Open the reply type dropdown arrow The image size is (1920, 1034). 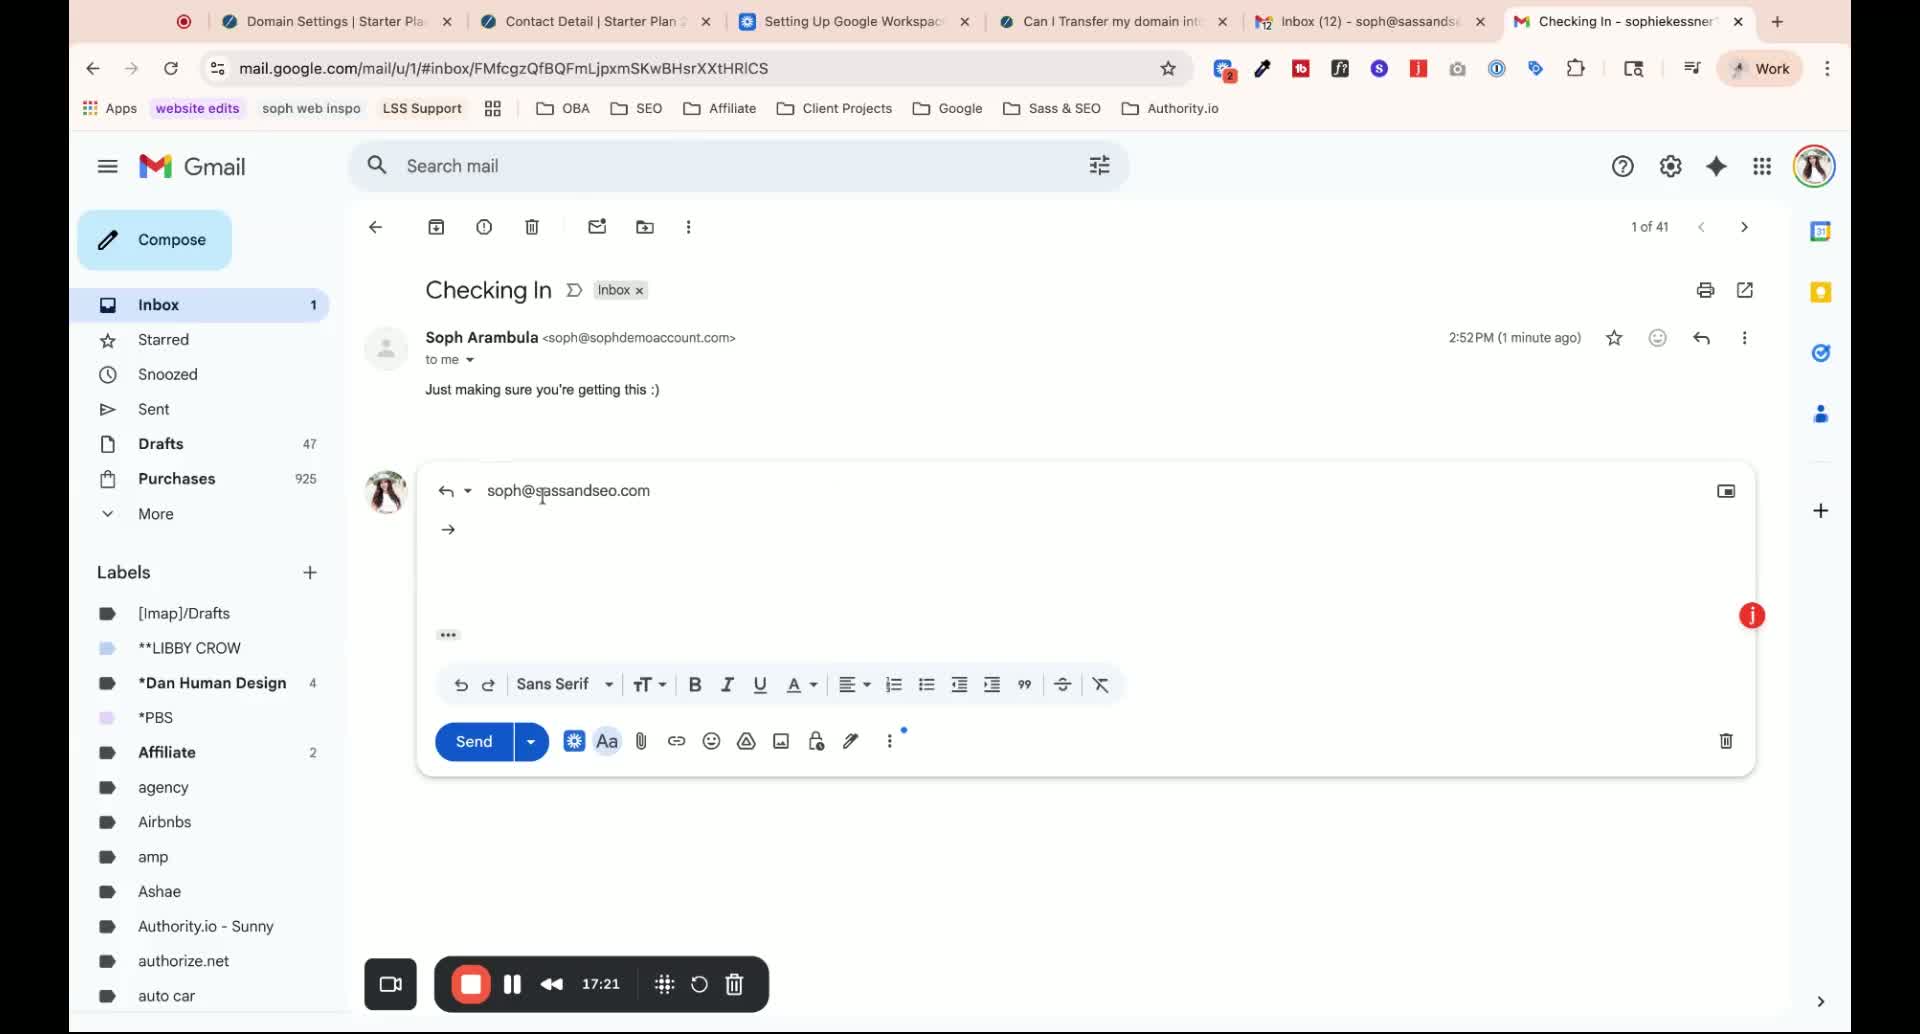click(467, 491)
